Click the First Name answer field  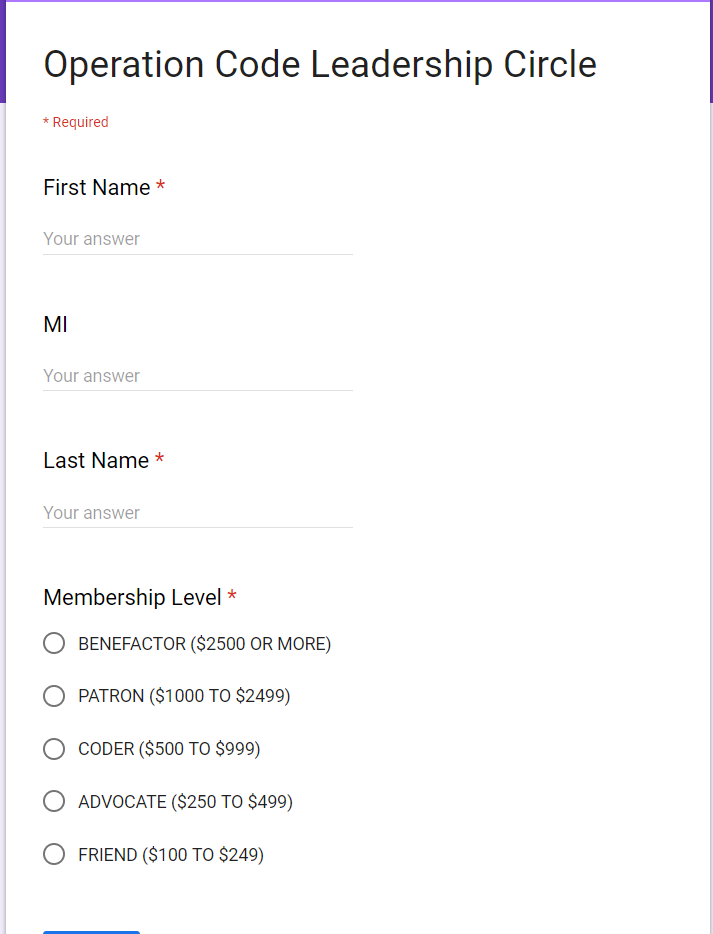tap(197, 238)
